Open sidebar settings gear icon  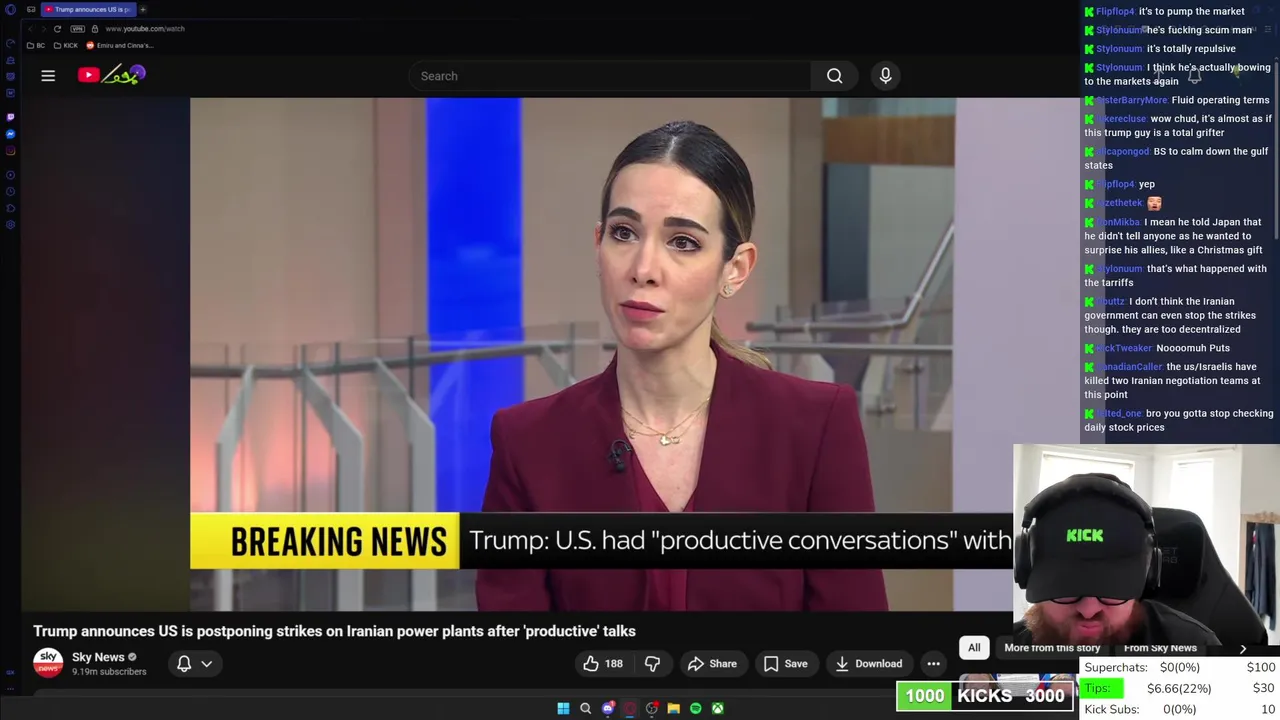click(x=10, y=224)
